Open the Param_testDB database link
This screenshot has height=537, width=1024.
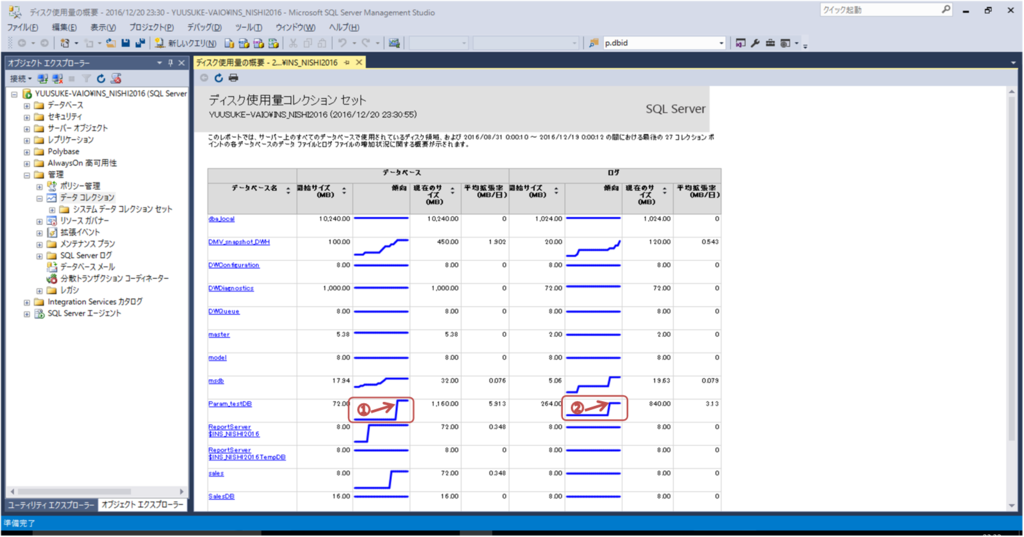pyautogui.click(x=230, y=404)
